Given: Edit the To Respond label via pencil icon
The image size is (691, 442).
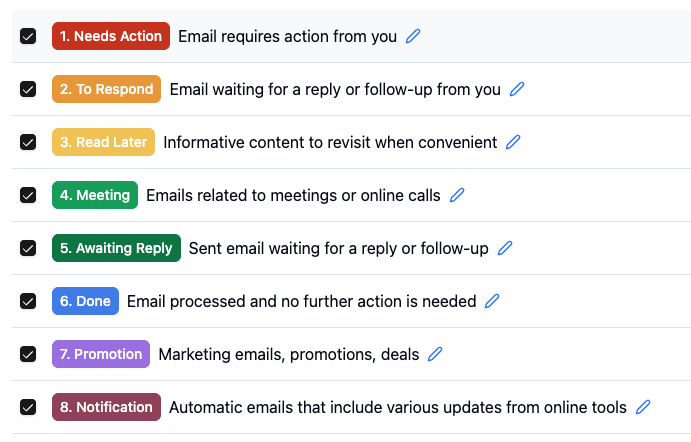Looking at the screenshot, I should [517, 89].
